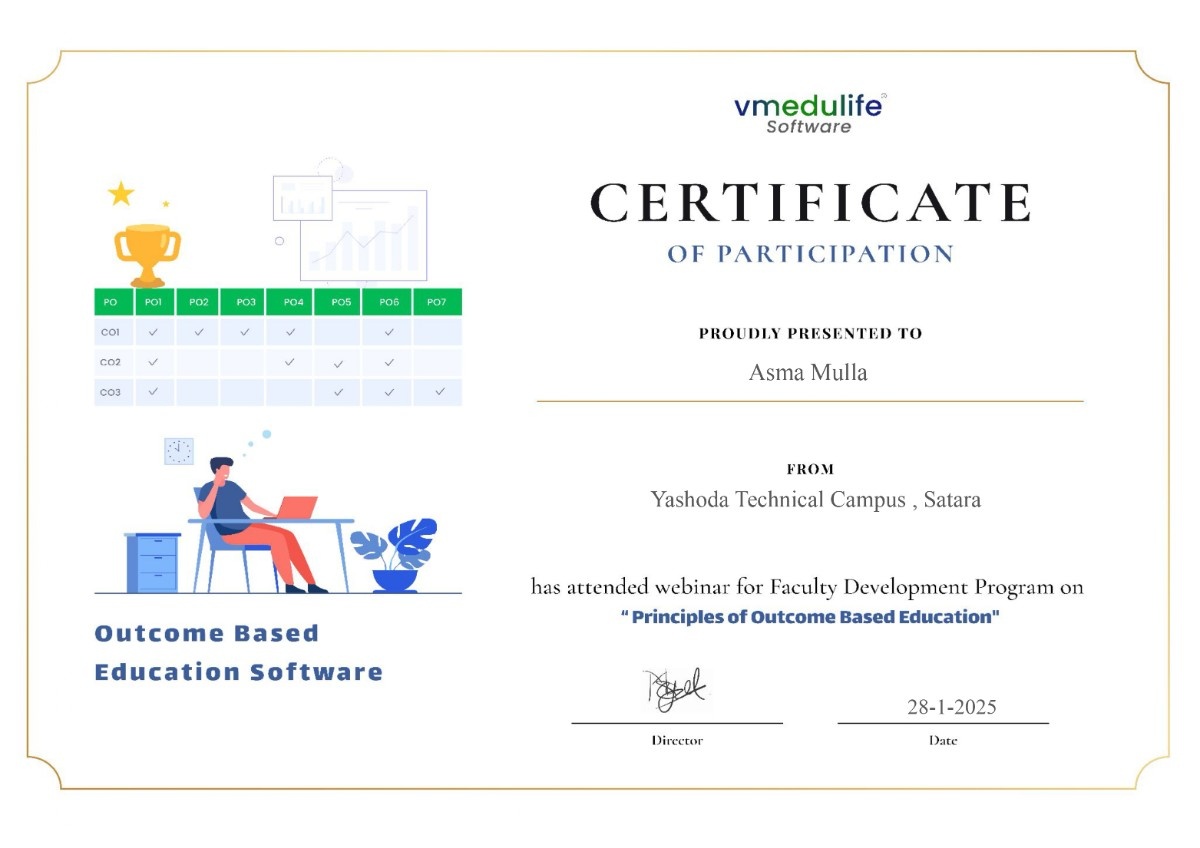Viewport: 1200px width, 848px height.
Task: Click the blue potted plant
Action: point(396,555)
